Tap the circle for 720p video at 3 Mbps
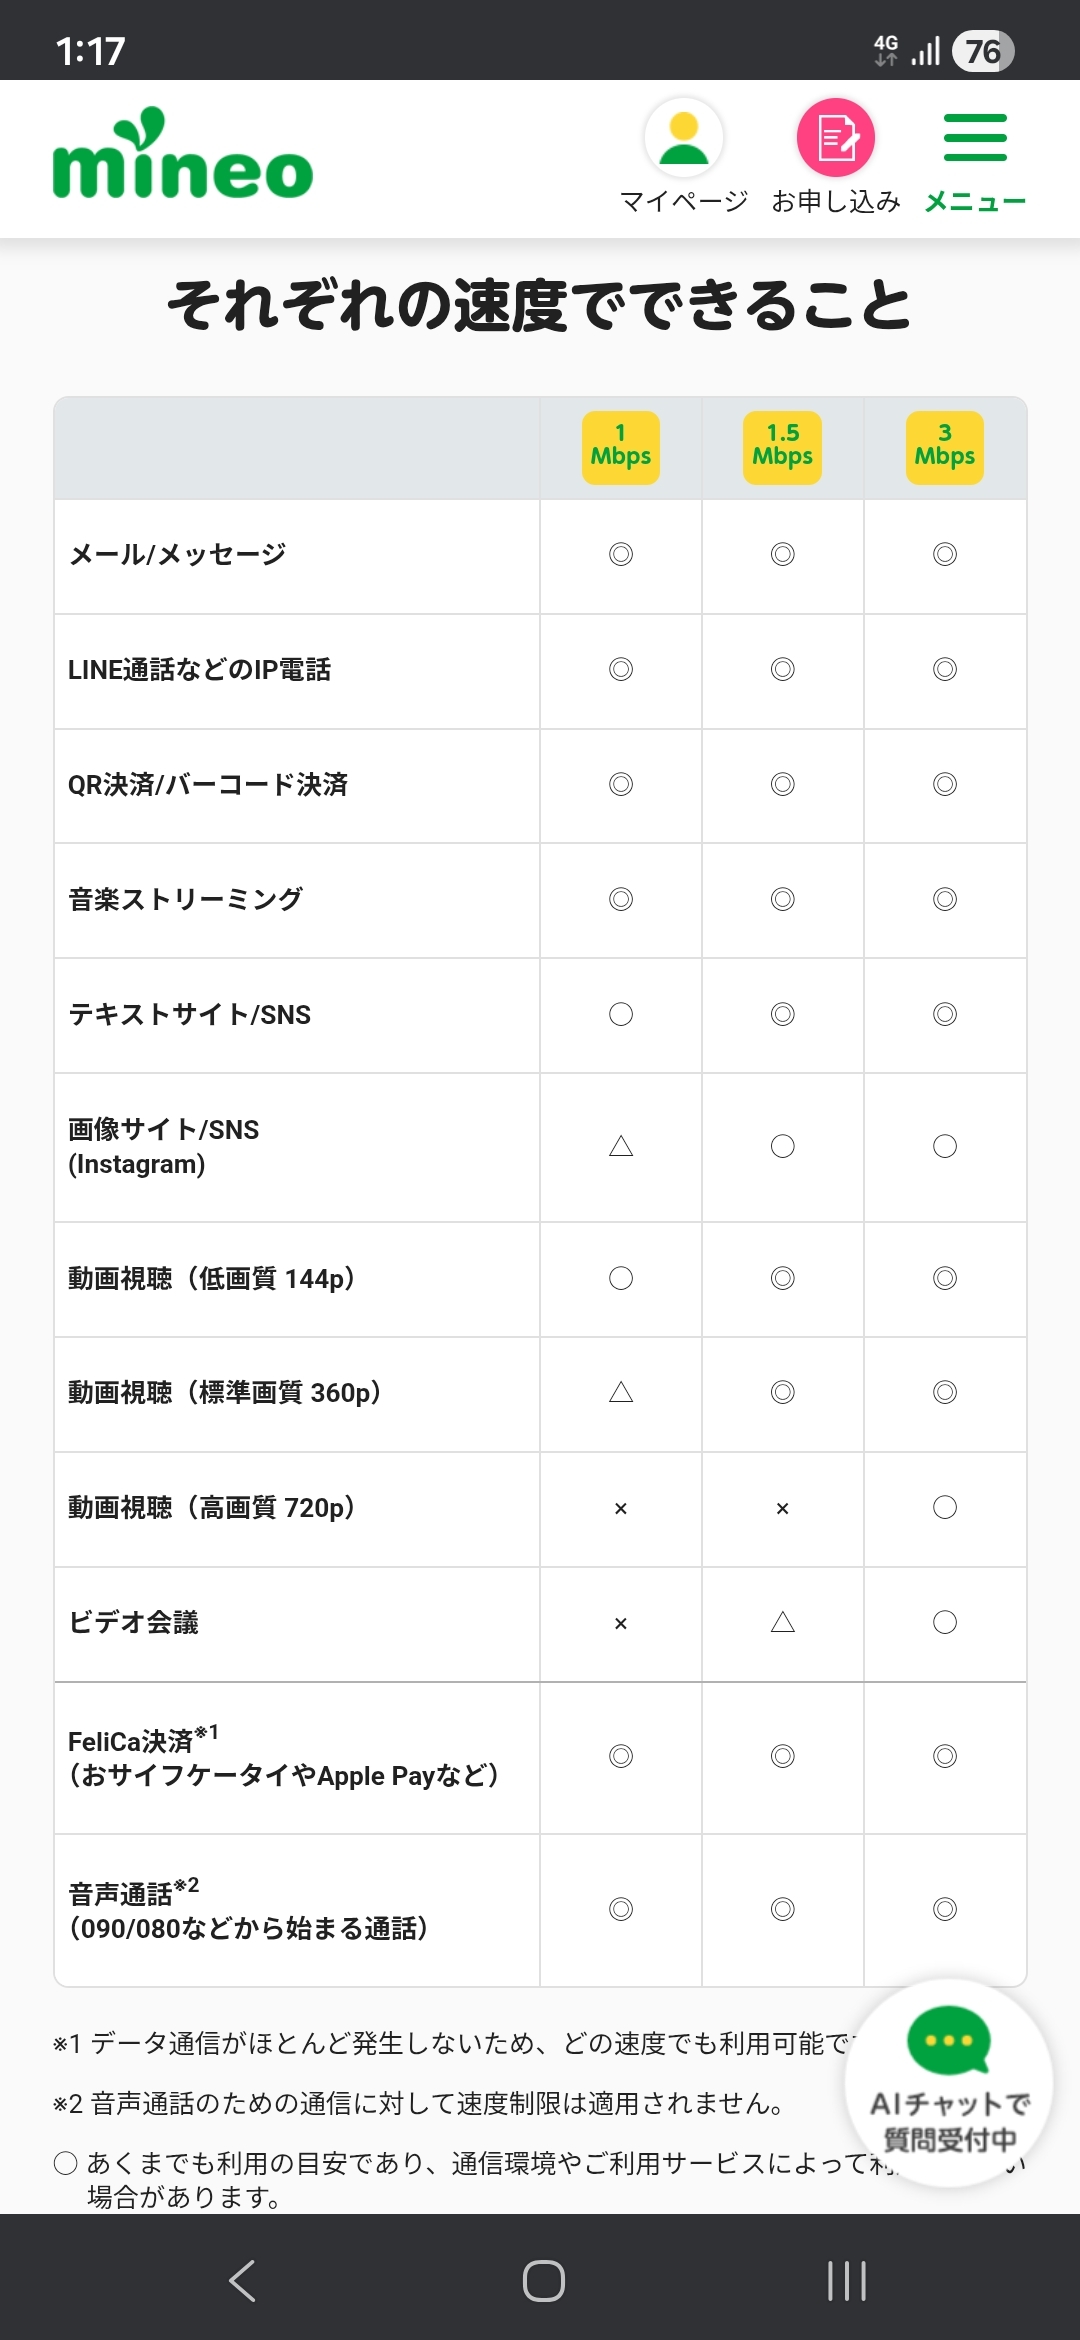 pos(945,1508)
